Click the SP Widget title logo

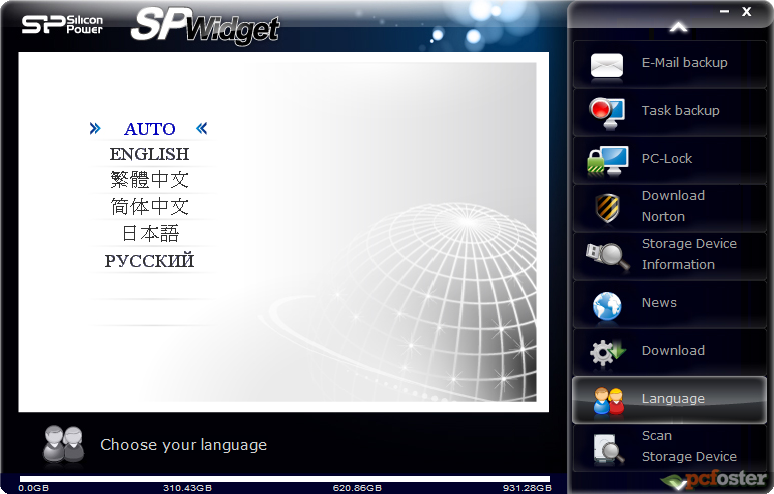tap(205, 25)
